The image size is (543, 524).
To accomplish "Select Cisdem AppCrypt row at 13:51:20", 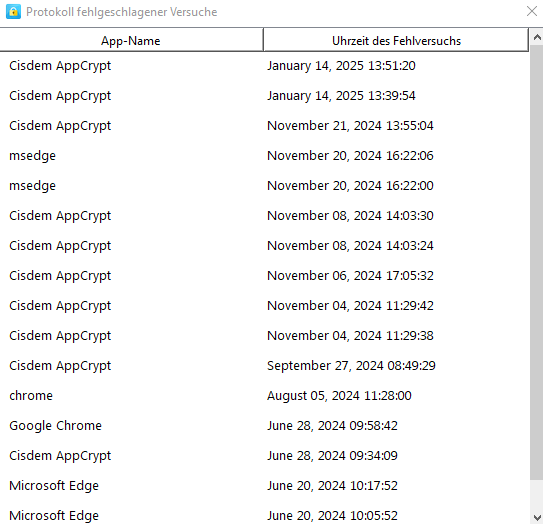I will [264, 65].
